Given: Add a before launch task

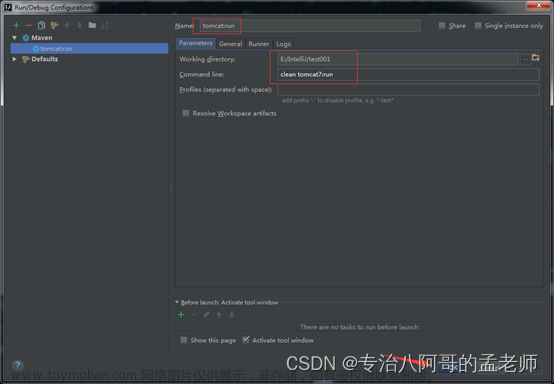Looking at the screenshot, I should point(181,314).
